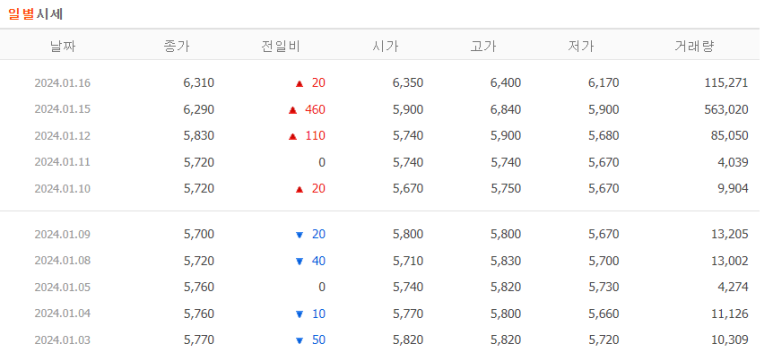Select the date 2024.01.10

tap(63, 188)
